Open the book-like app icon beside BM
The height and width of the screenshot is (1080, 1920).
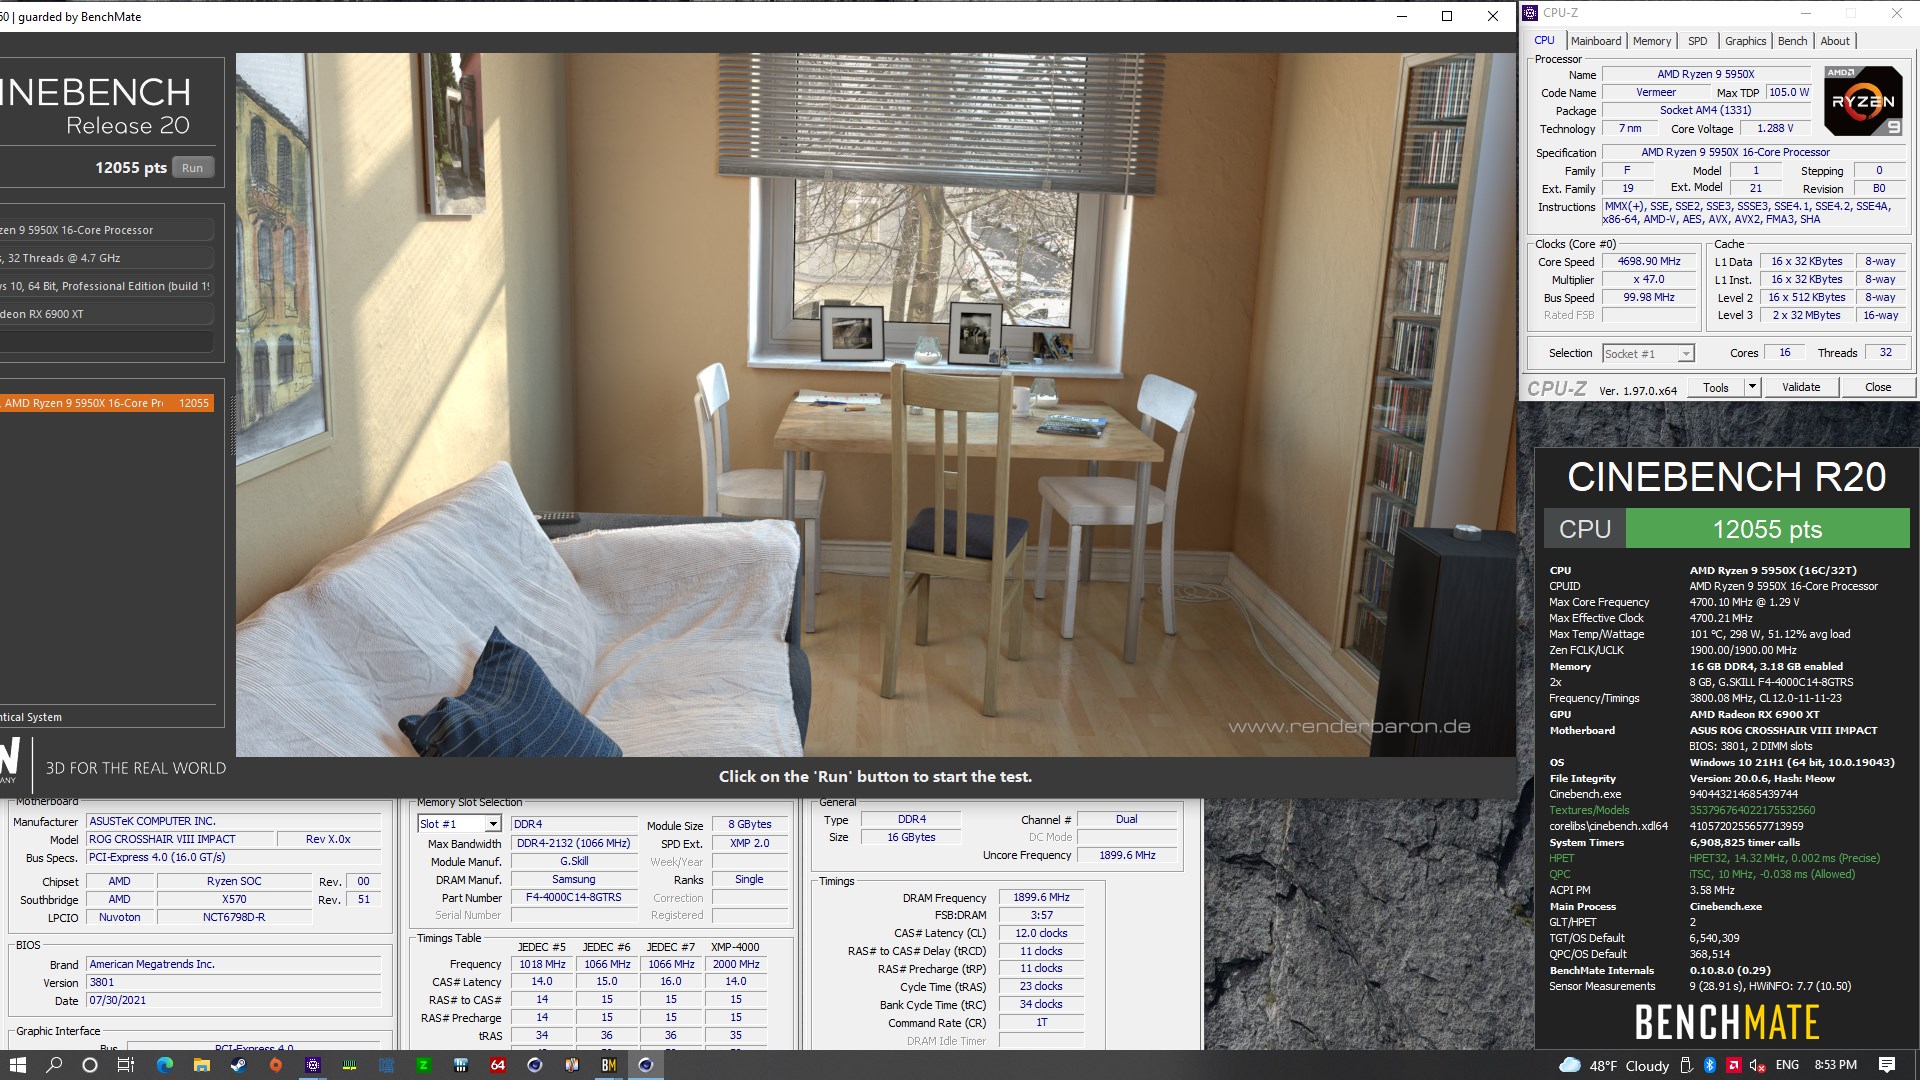[571, 1065]
